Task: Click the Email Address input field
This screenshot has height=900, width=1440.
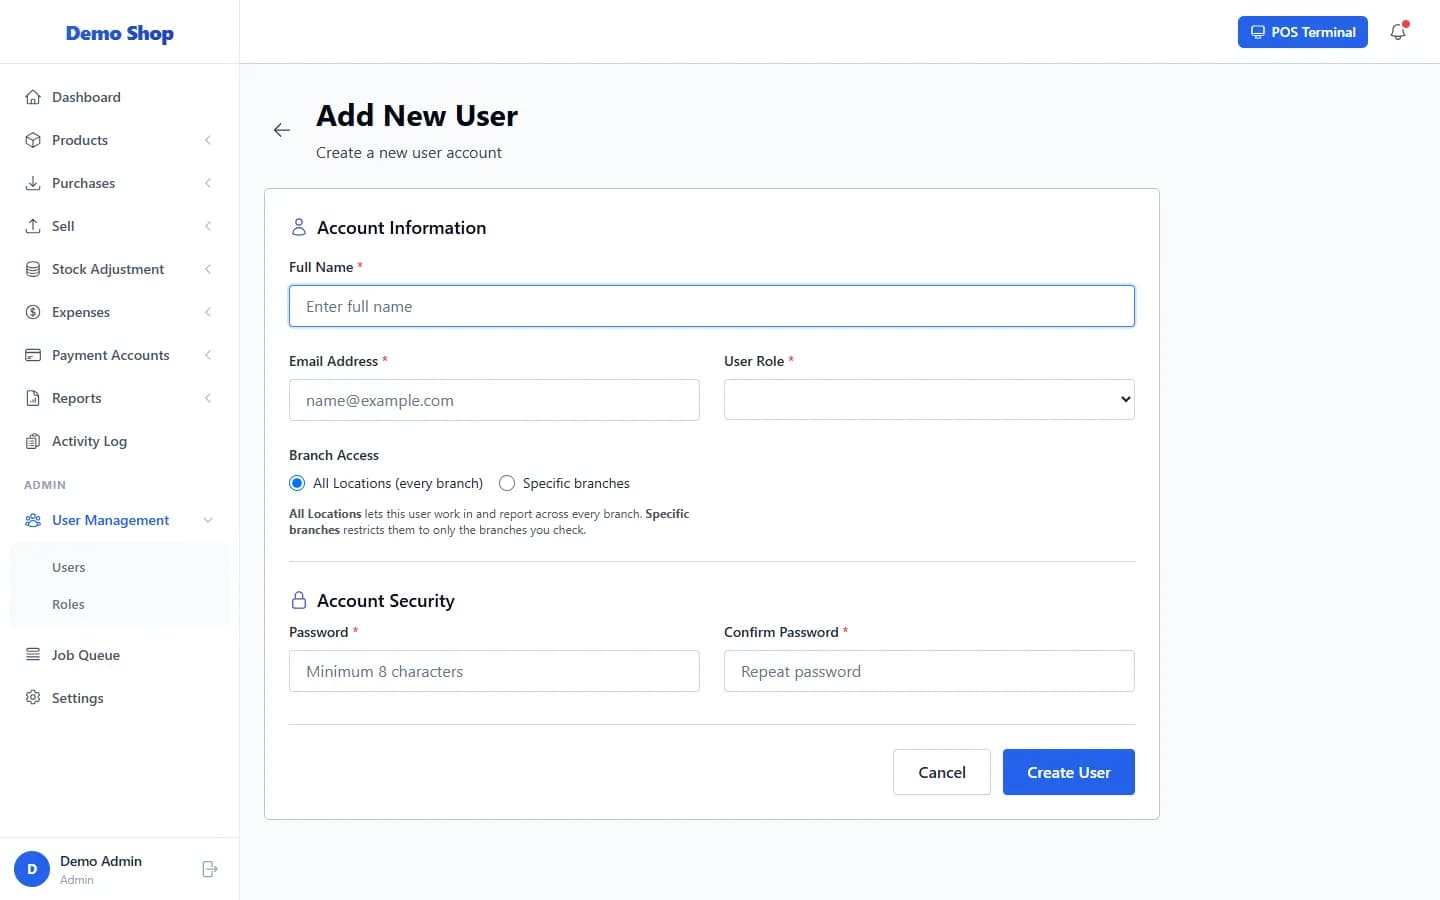Action: [x=494, y=400]
